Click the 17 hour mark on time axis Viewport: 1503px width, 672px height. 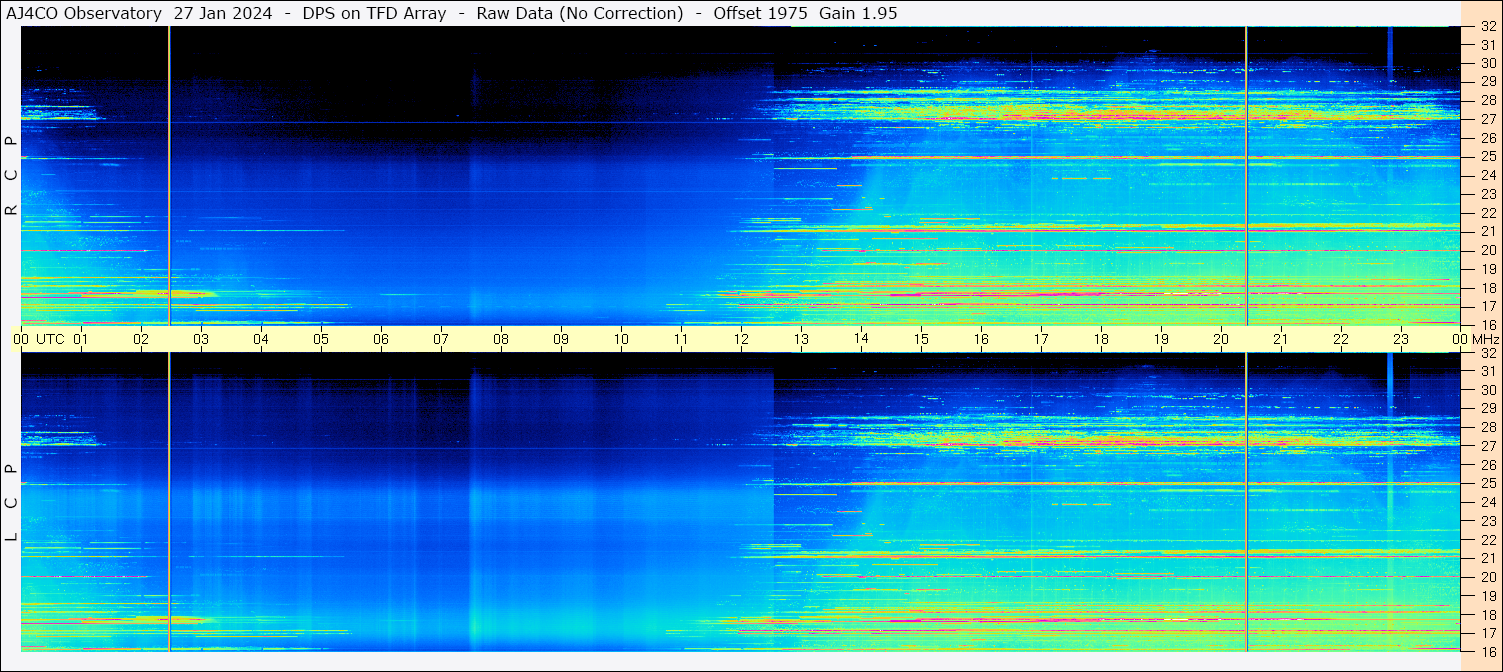coord(1041,339)
